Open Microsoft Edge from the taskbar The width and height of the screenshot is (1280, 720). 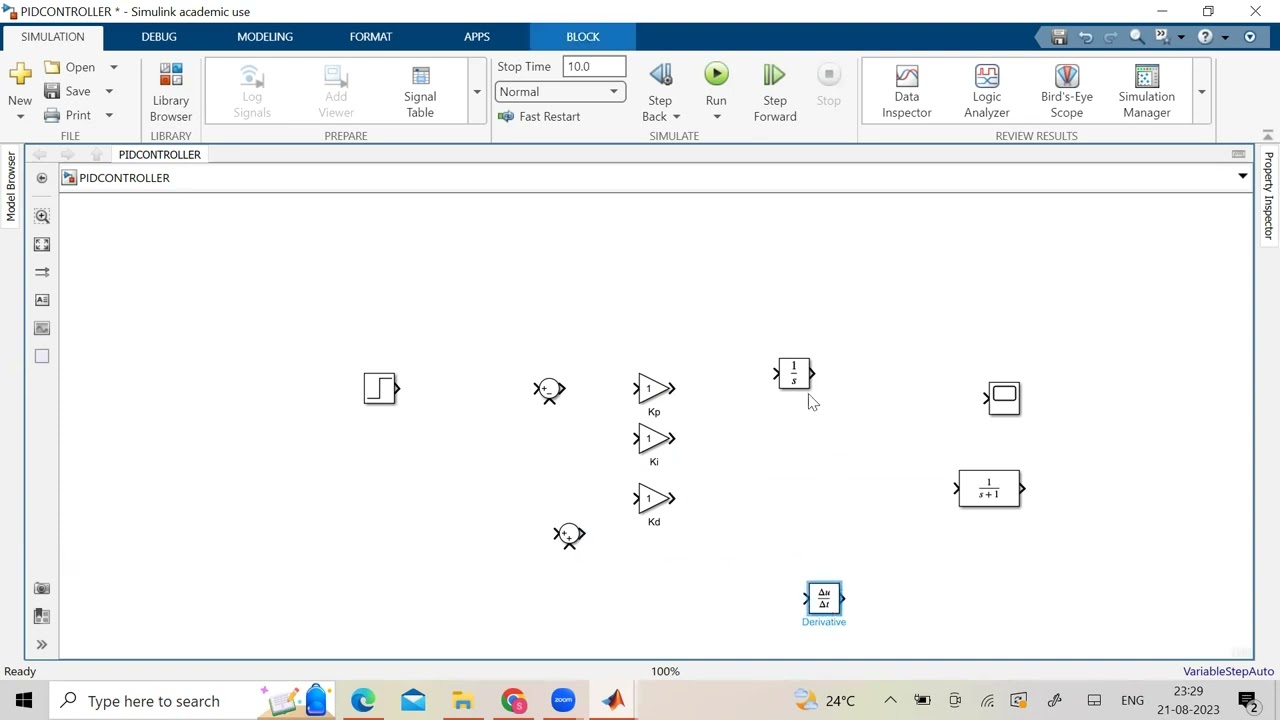point(362,700)
